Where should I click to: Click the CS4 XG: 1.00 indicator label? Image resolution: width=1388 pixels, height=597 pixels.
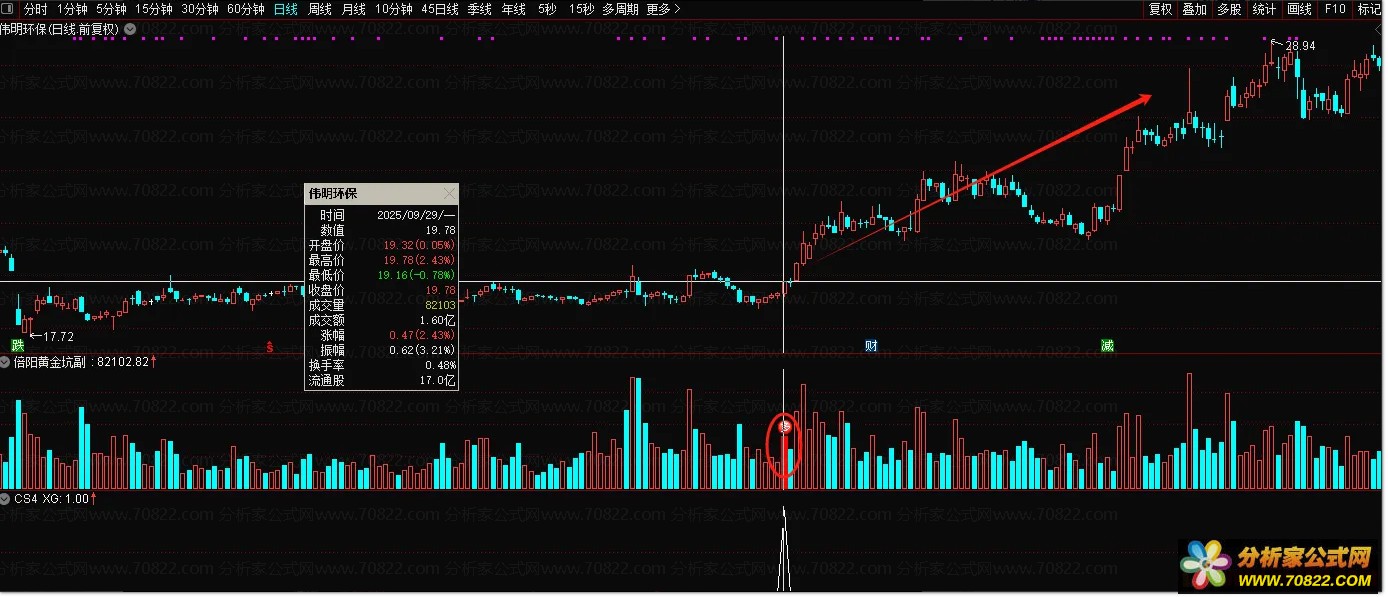[52, 498]
